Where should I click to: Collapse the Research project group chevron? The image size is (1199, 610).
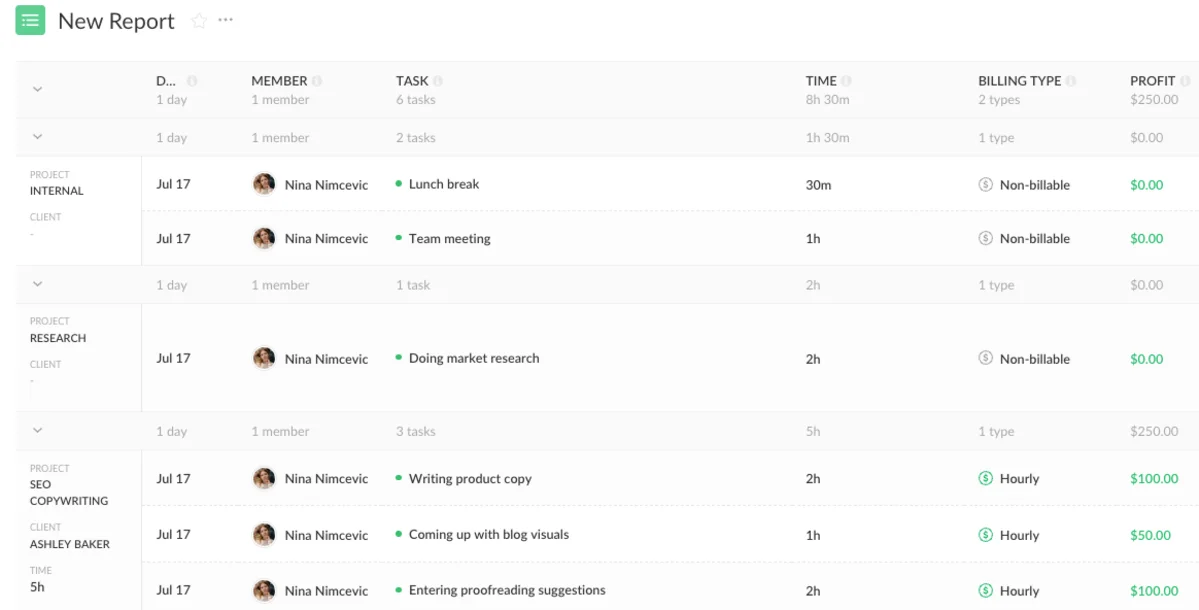coord(37,284)
